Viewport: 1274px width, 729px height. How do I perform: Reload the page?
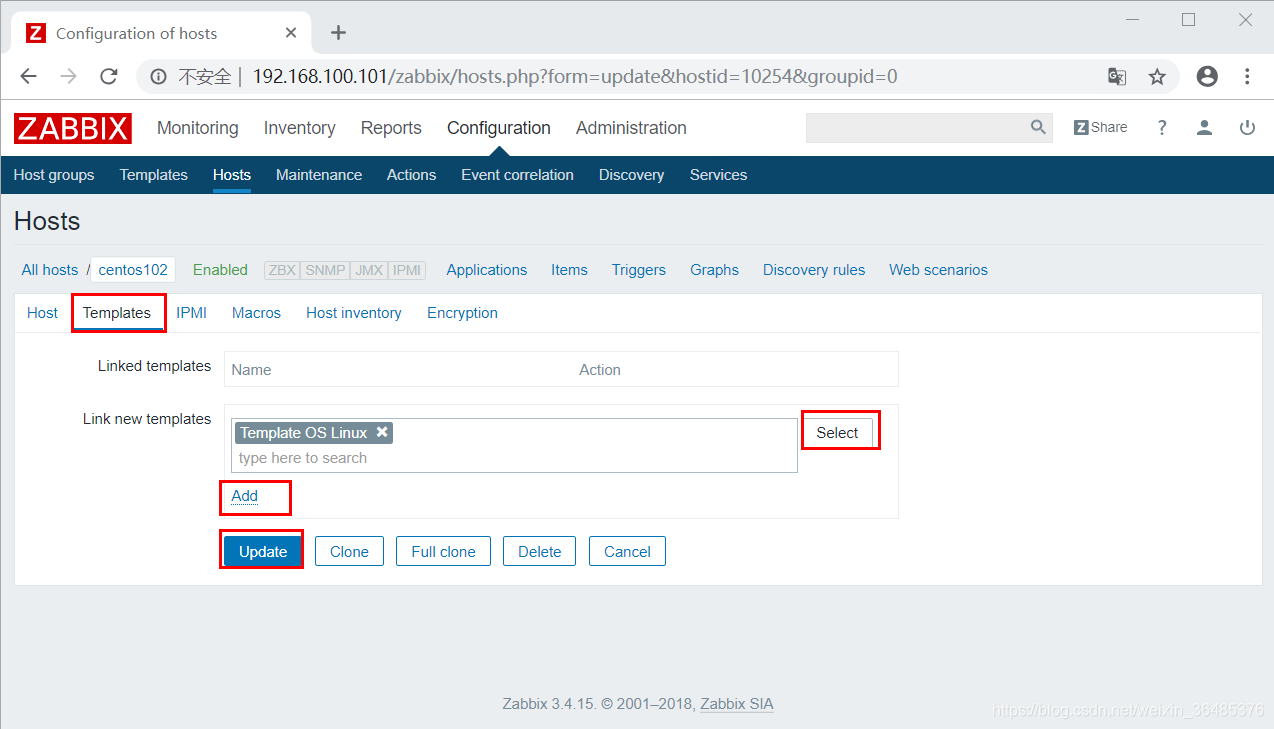tap(109, 76)
